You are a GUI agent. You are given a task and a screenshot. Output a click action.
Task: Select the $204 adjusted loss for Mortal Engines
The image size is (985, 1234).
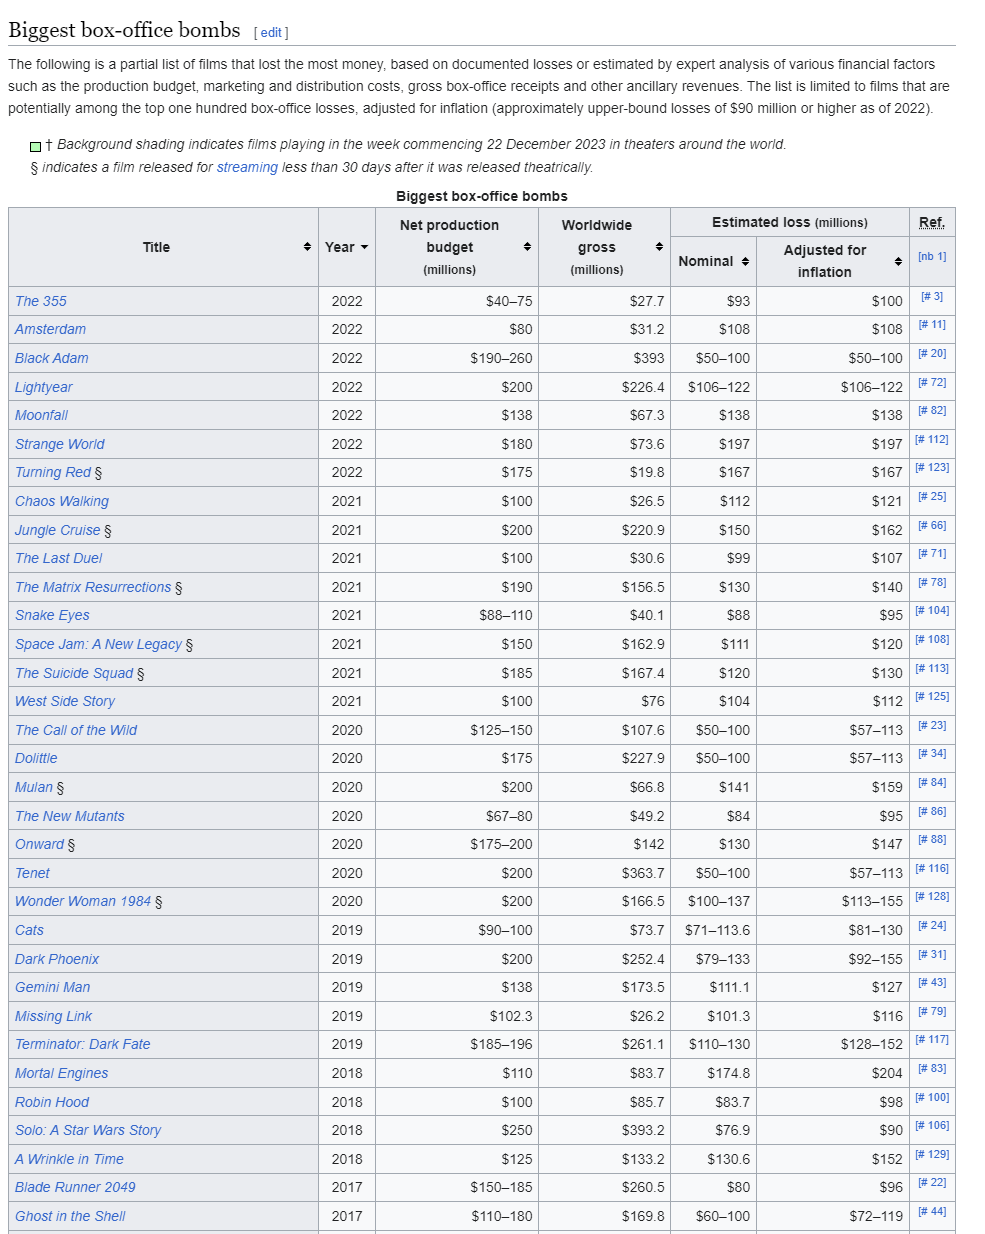[x=833, y=1073]
